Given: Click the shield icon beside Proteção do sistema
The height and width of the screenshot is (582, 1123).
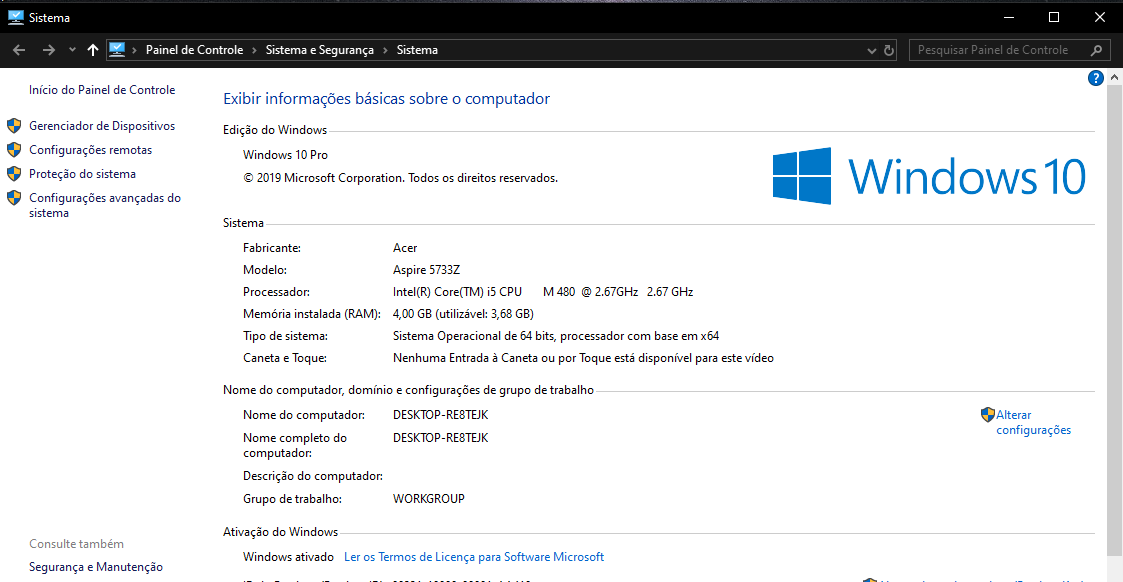Looking at the screenshot, I should (x=14, y=173).
